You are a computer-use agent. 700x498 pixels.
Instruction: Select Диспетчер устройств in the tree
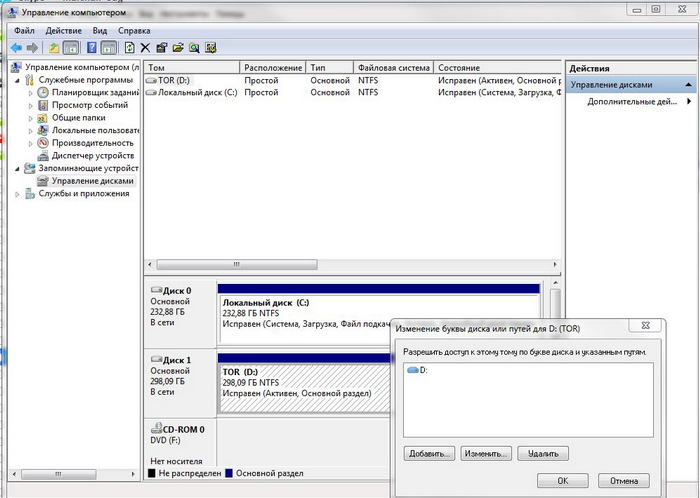tap(92, 156)
